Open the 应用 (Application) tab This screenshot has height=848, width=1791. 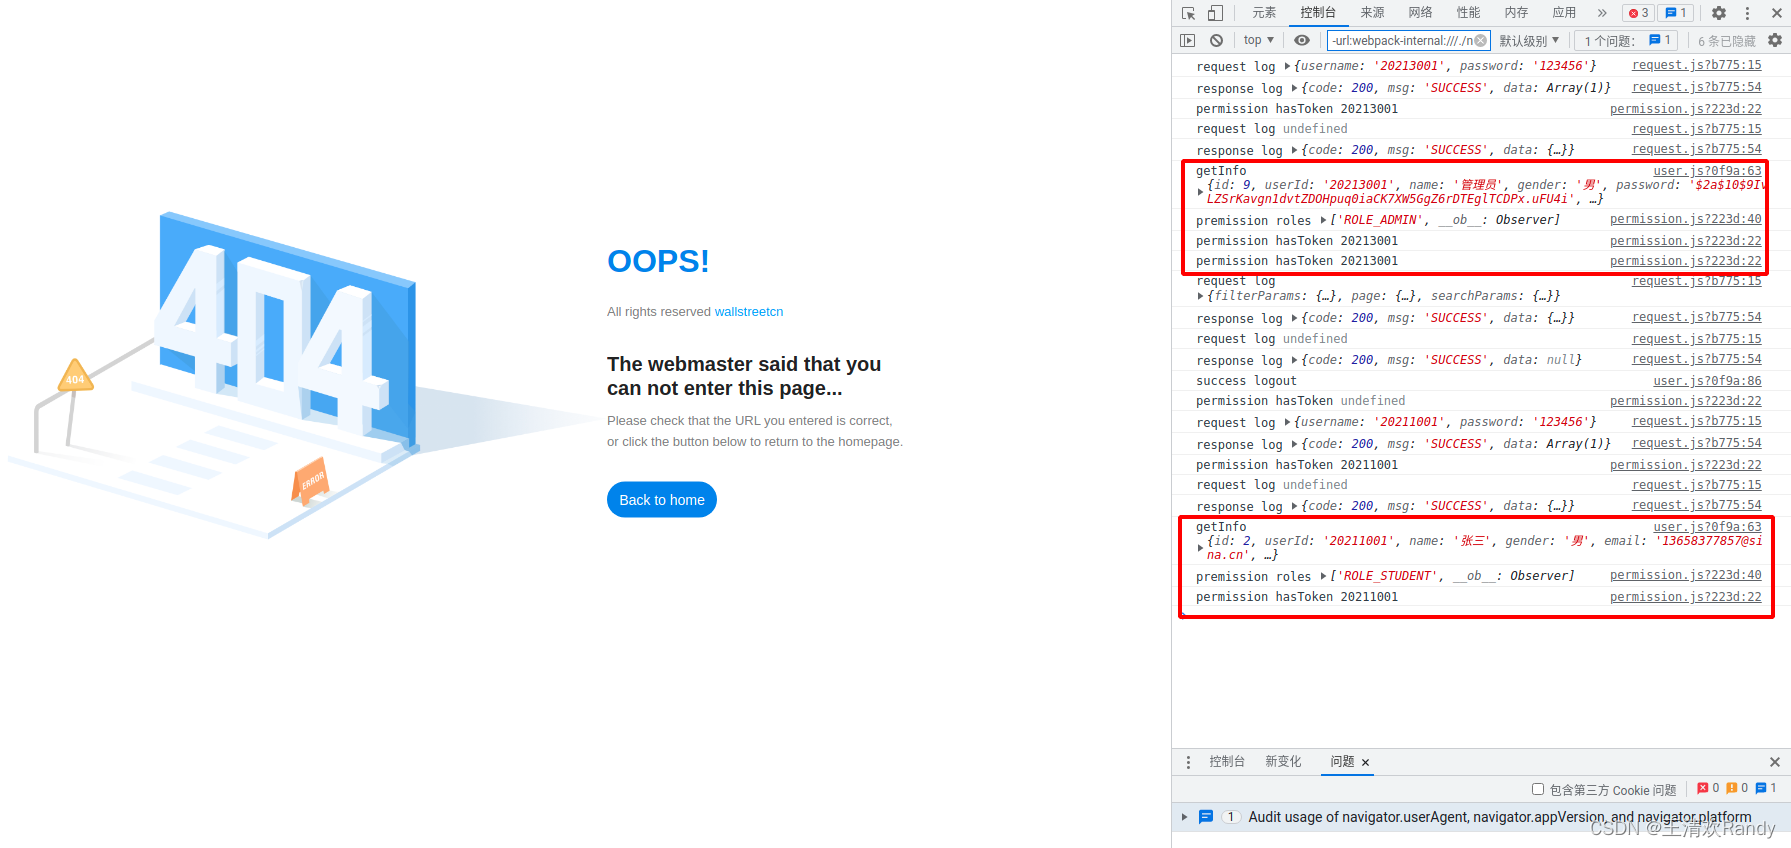pos(1564,13)
